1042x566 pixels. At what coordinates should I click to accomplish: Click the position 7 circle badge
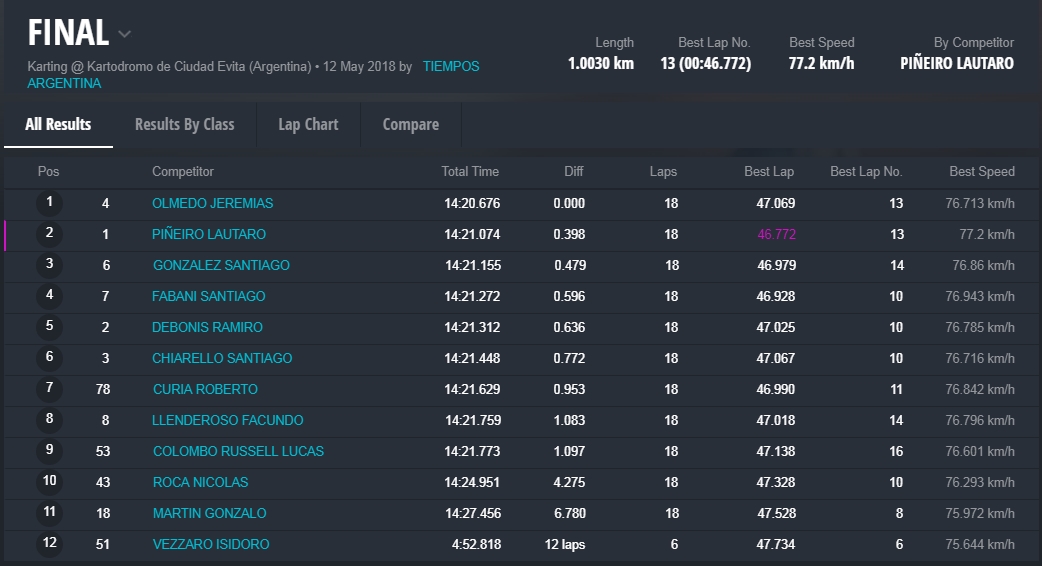(50, 389)
